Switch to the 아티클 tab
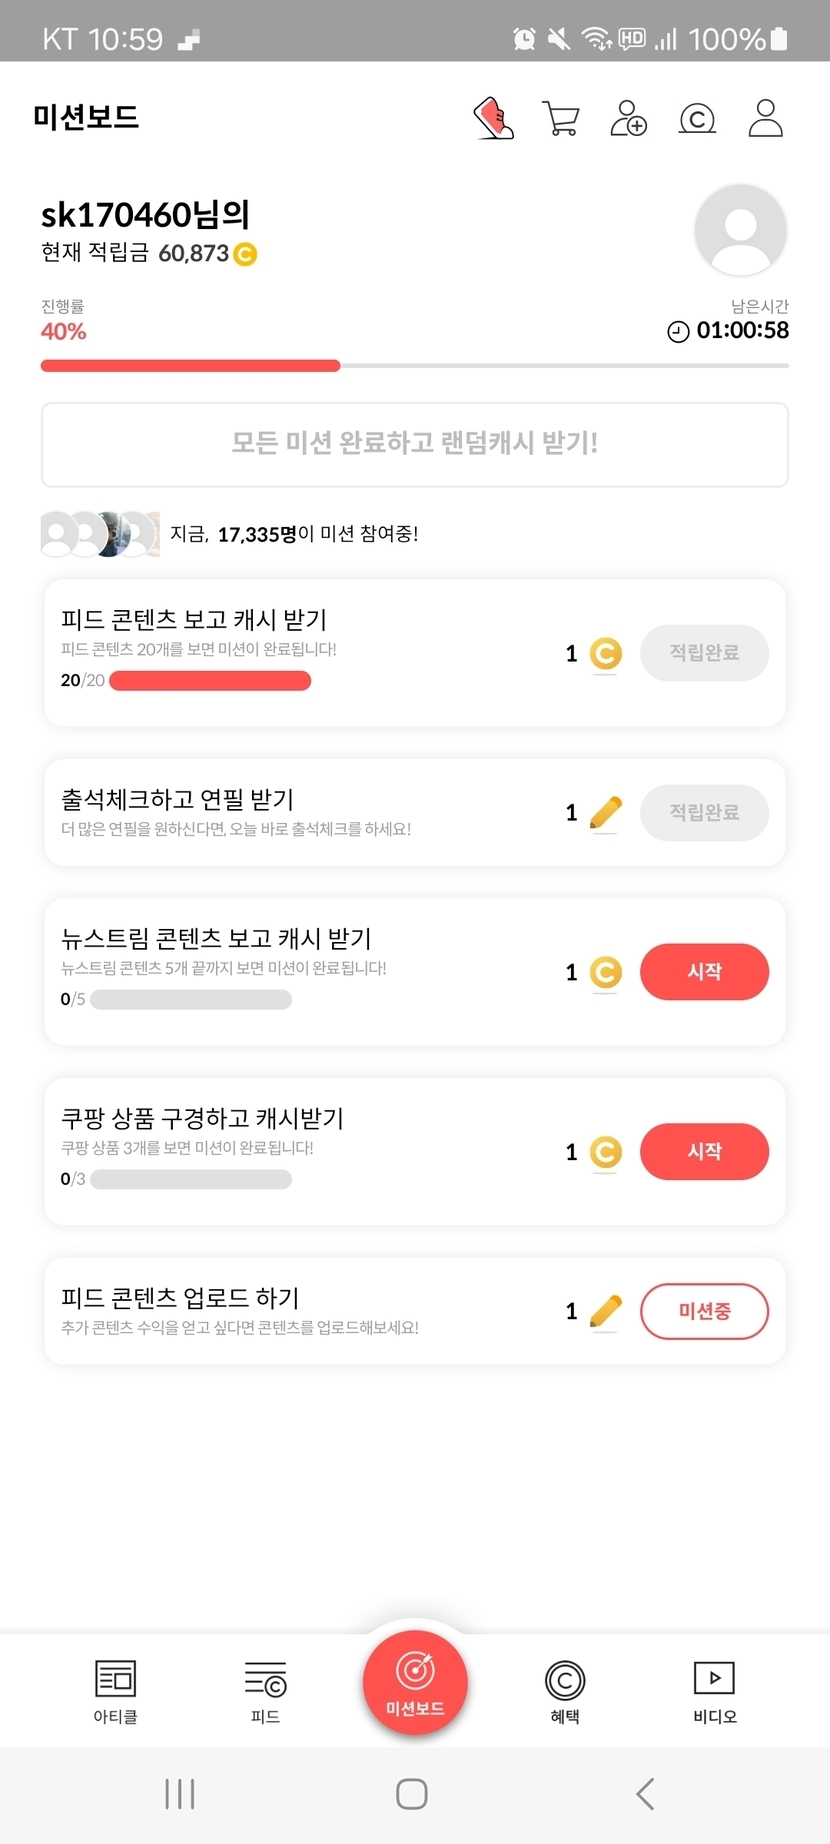Viewport: 830px width, 1844px height. (x=115, y=1692)
